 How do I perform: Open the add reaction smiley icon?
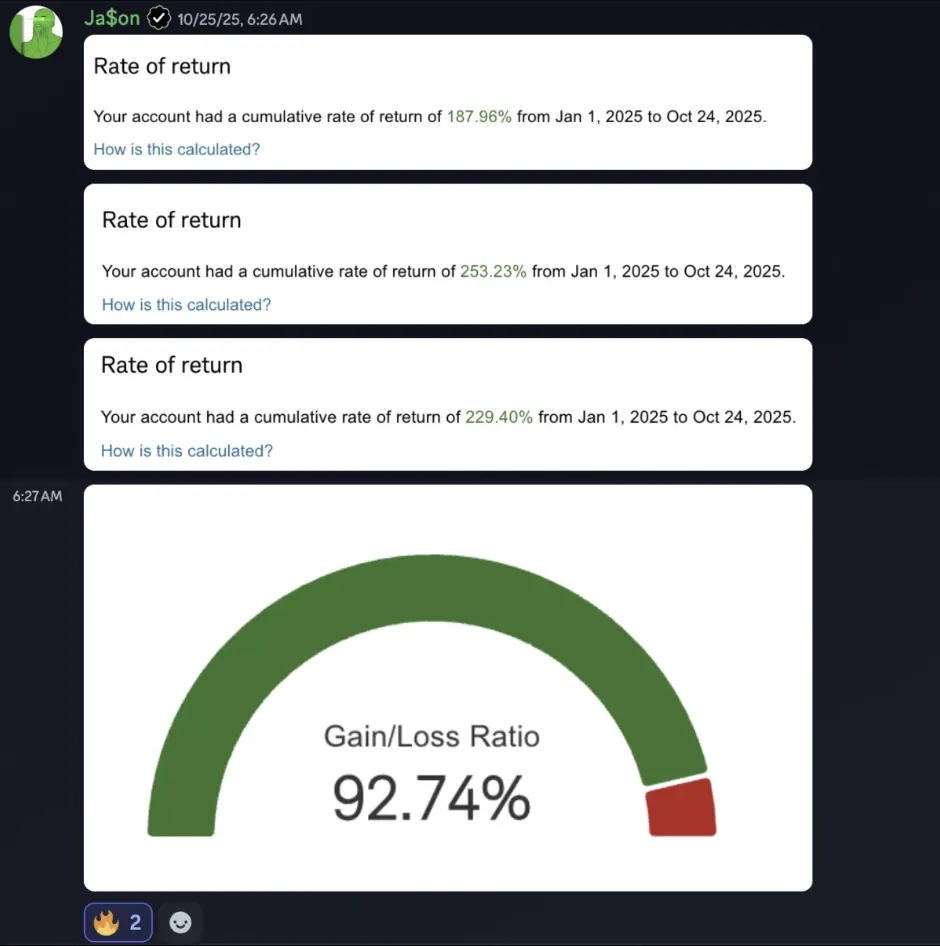(x=180, y=922)
